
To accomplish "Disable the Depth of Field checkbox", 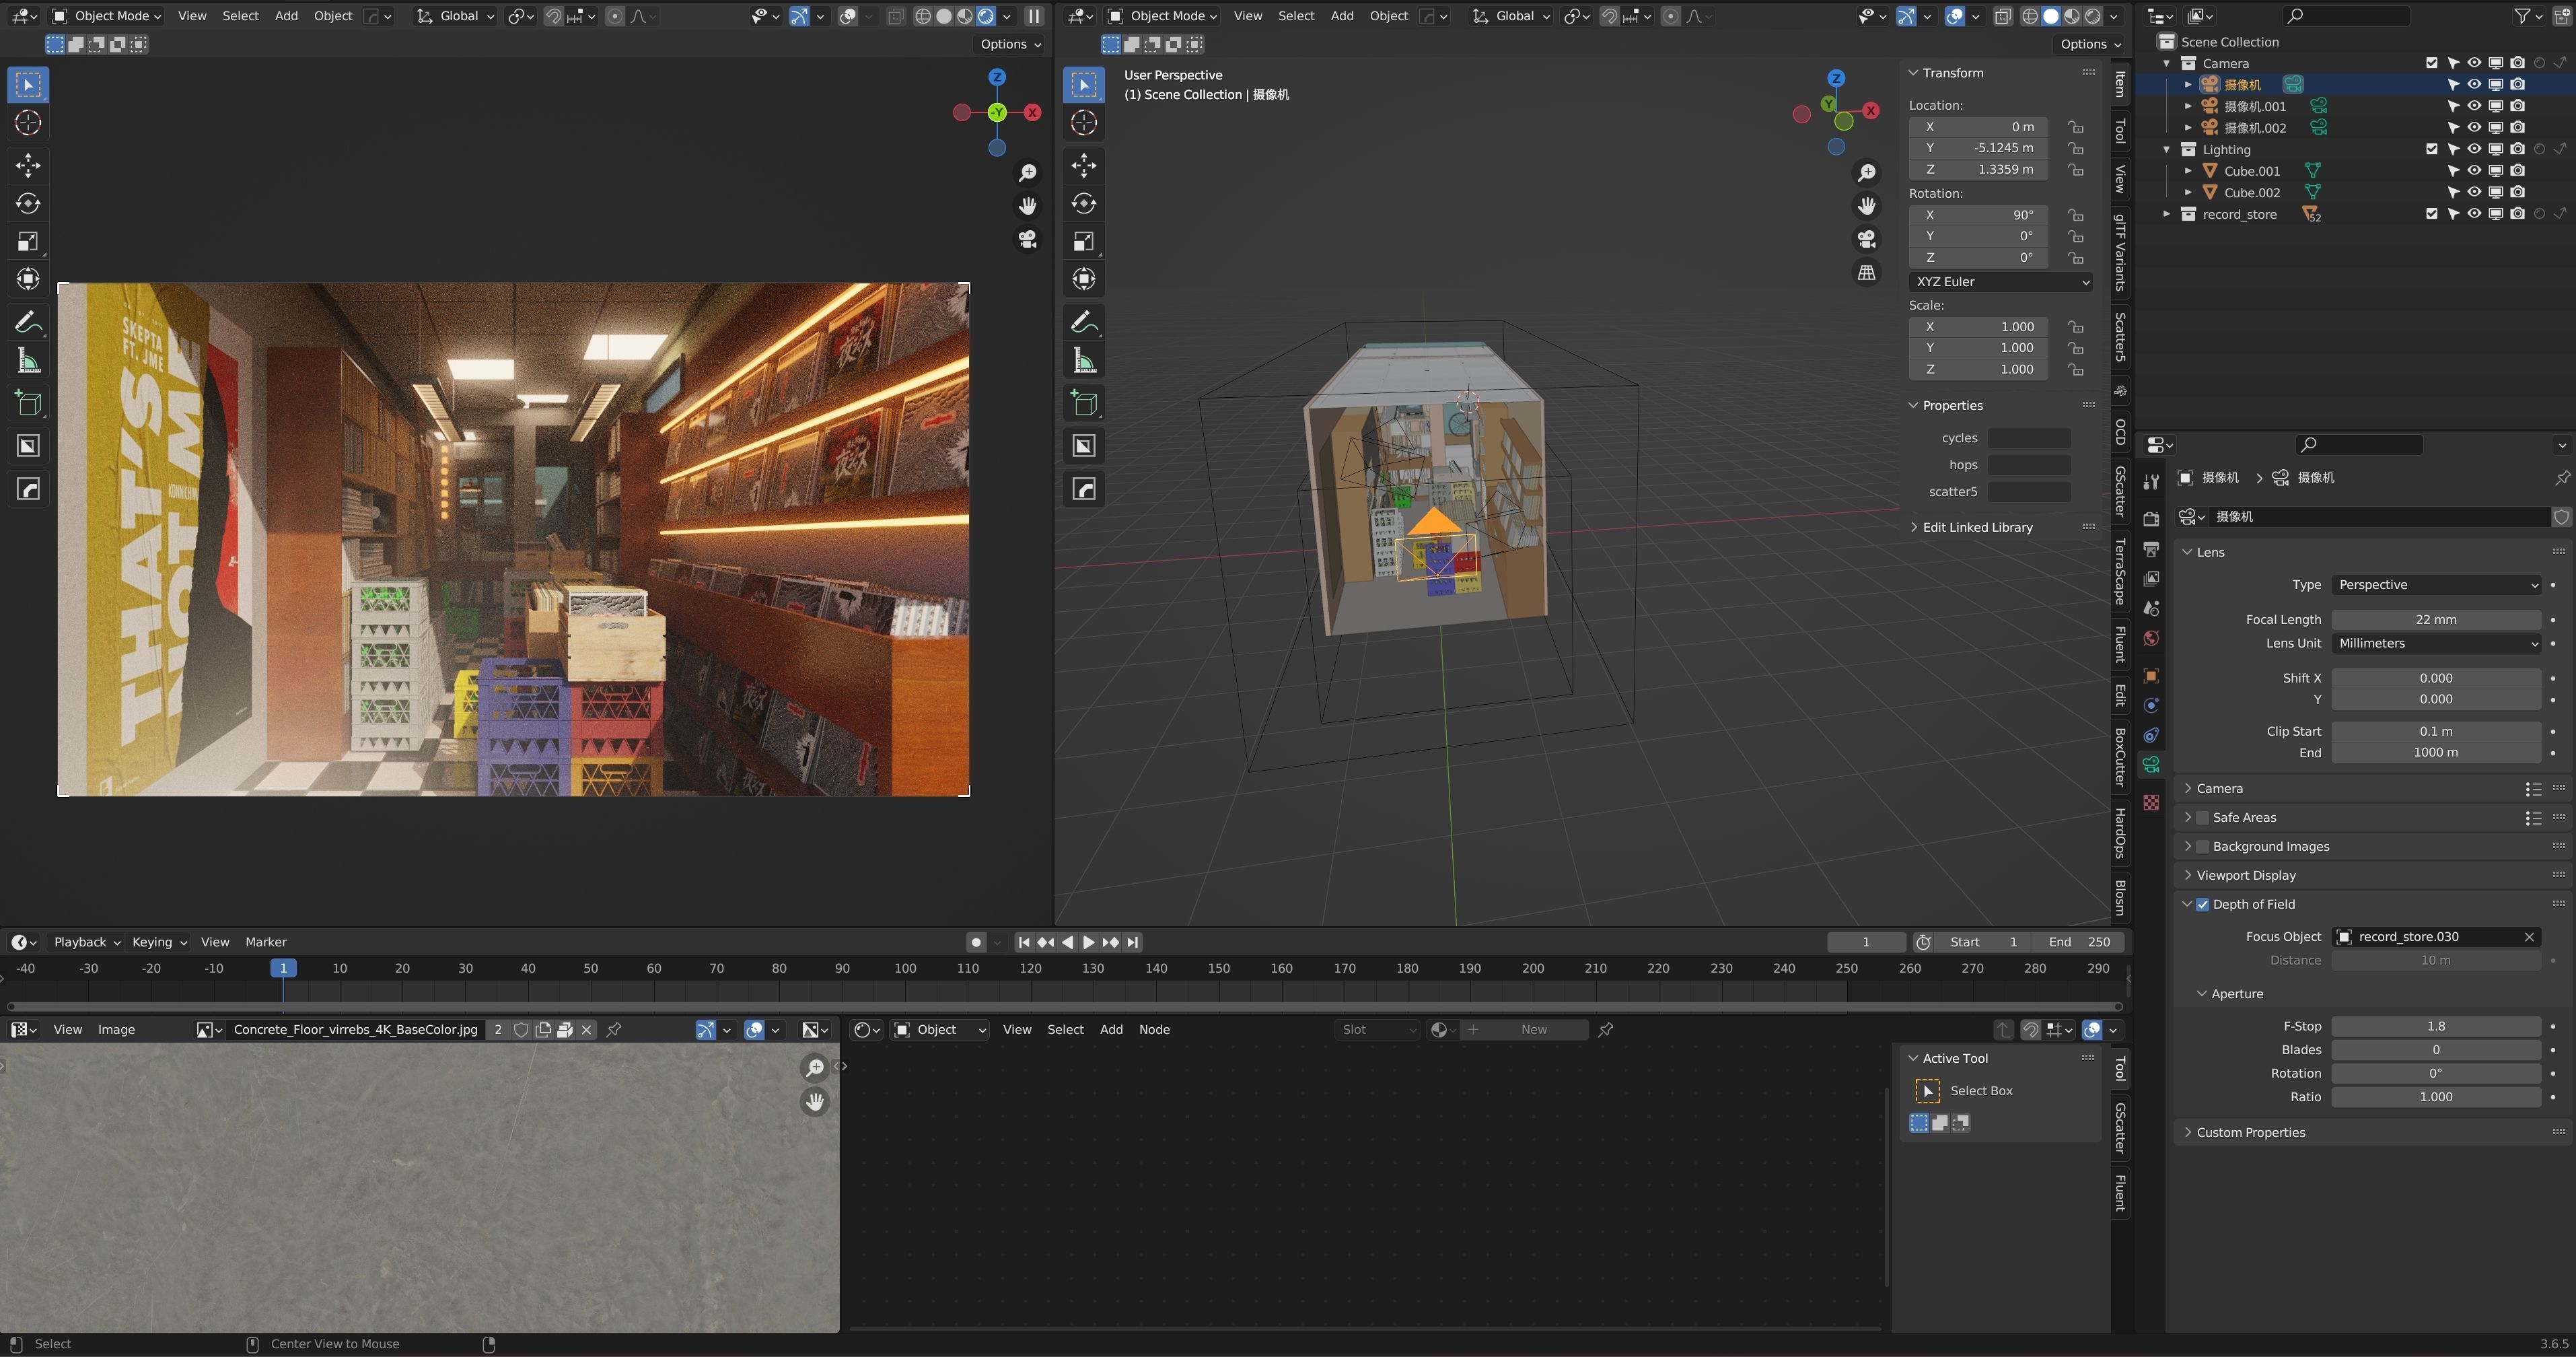I will [2202, 904].
